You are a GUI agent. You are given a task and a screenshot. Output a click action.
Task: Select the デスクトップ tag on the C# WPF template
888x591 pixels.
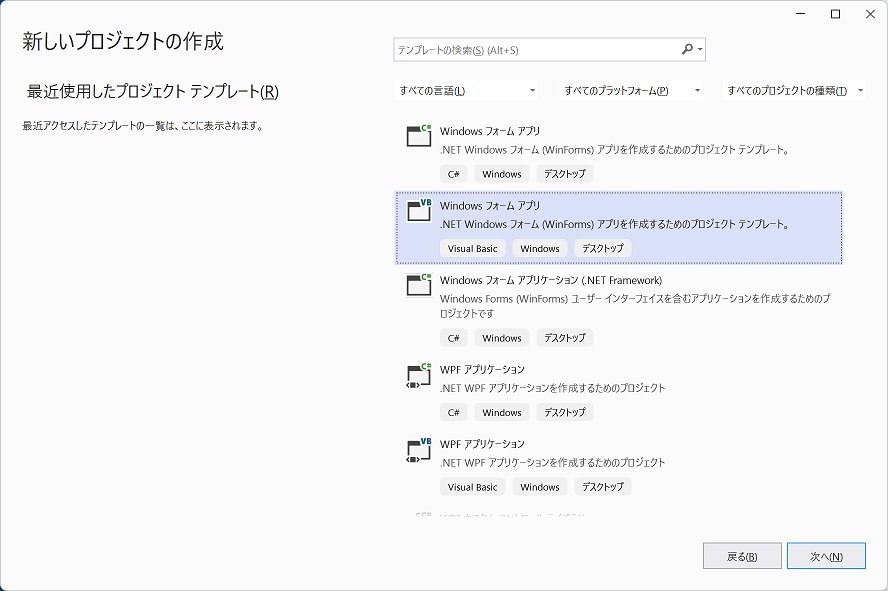click(565, 412)
